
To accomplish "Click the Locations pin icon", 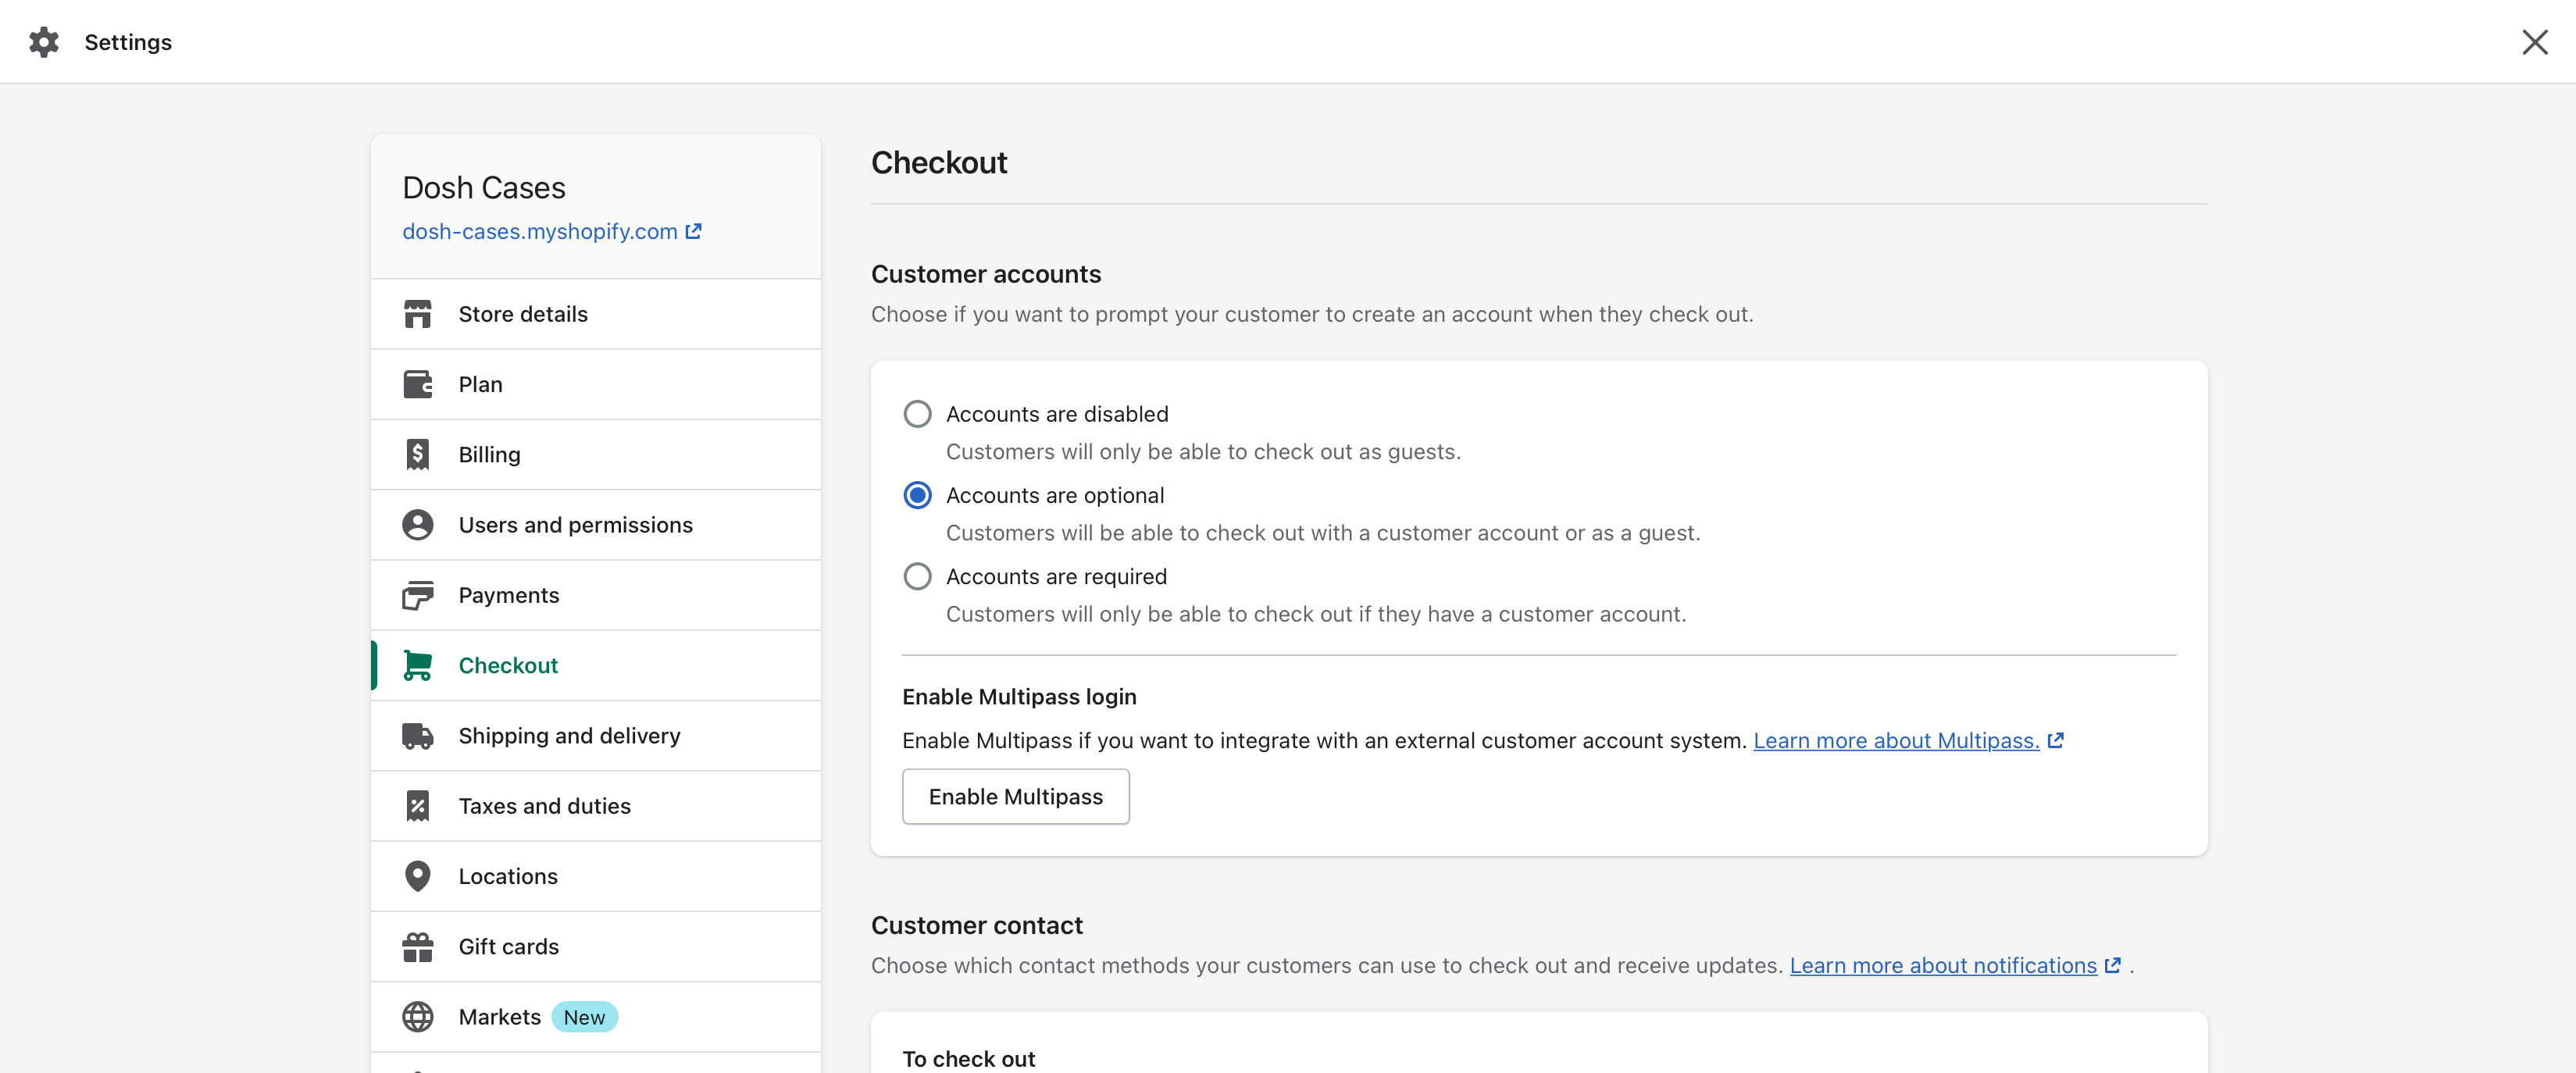I will click(417, 876).
